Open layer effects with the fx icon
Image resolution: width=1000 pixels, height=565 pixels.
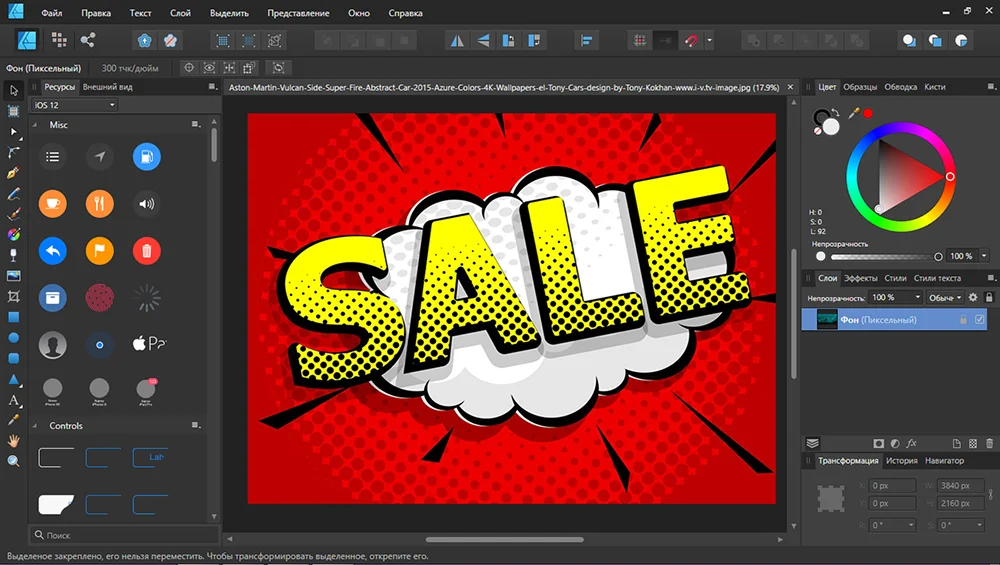[911, 443]
